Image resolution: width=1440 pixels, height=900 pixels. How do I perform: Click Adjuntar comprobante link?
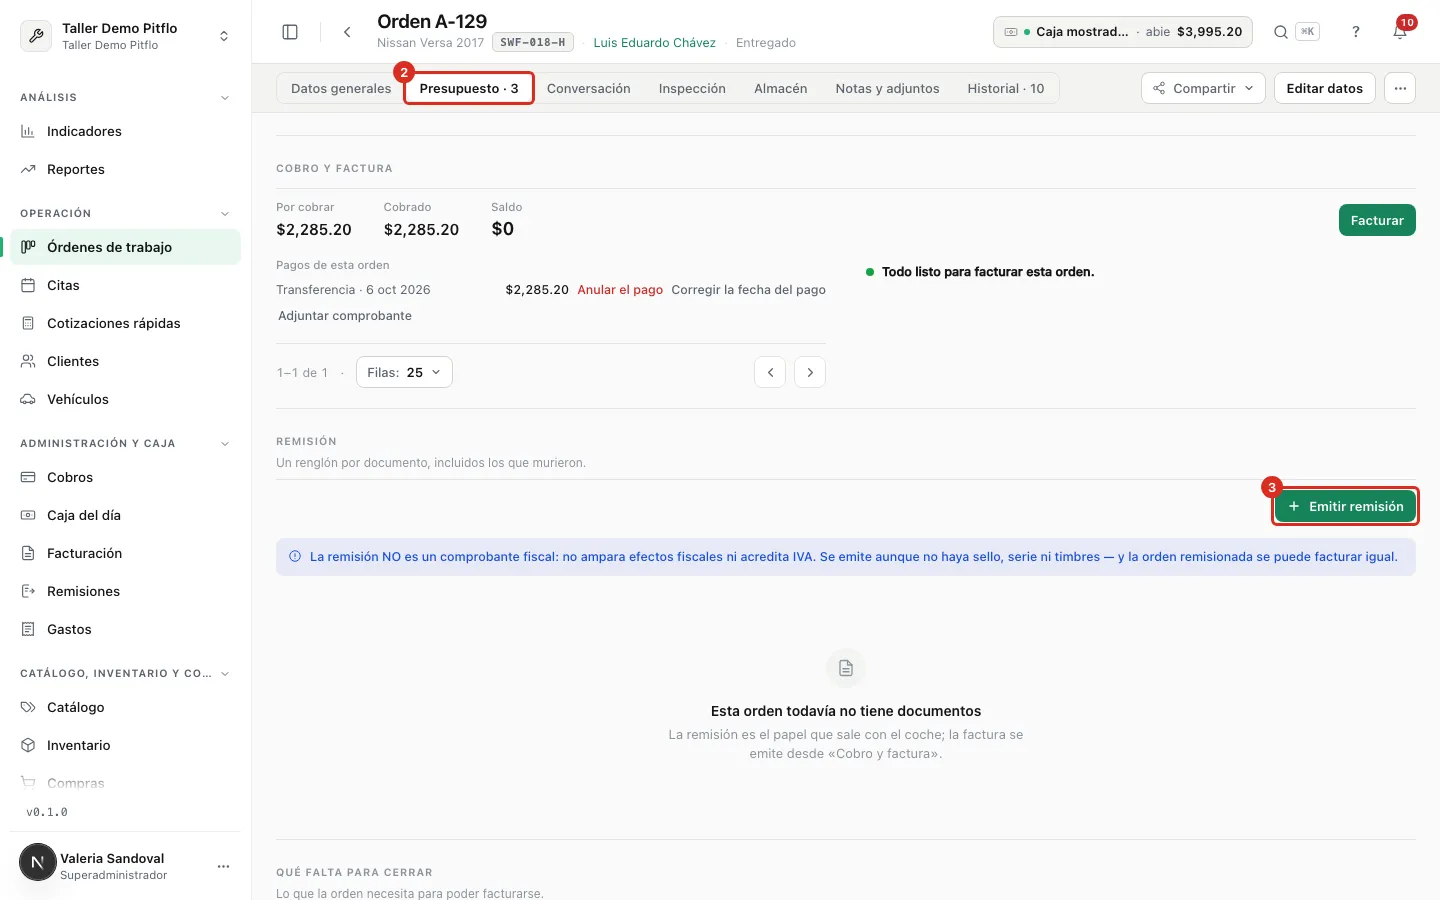tap(345, 316)
